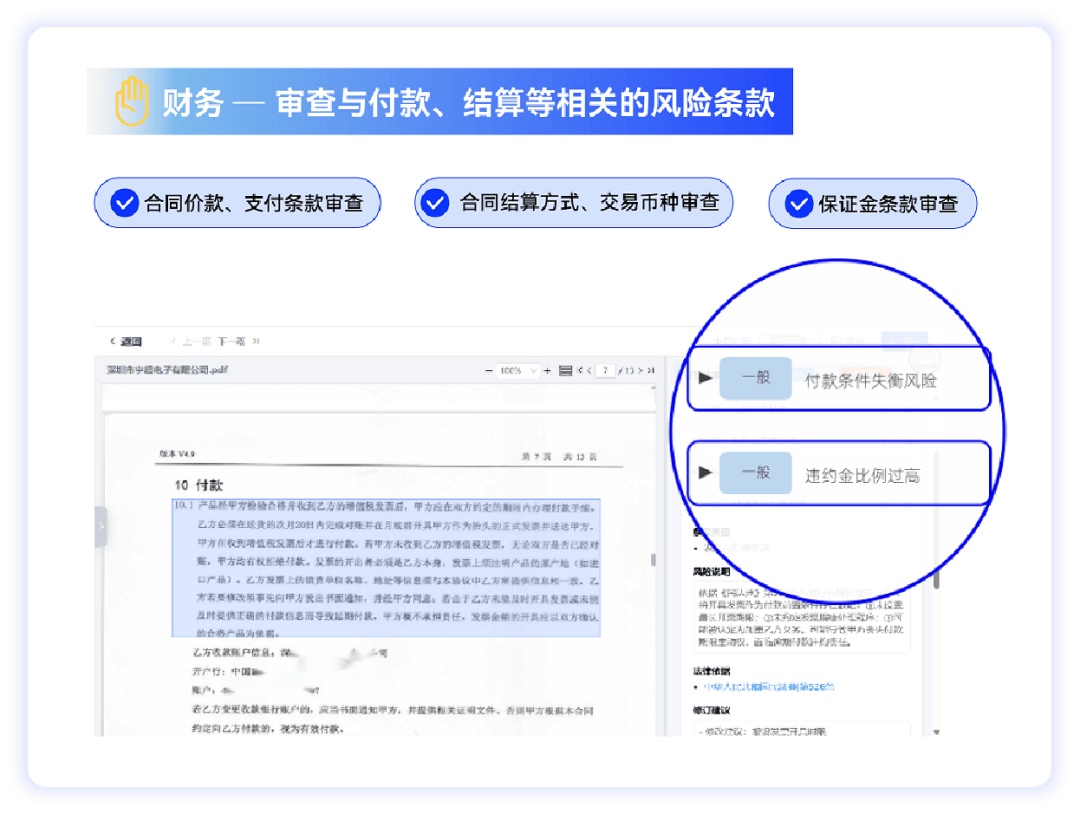1080x814 pixels.
Task: Click the 版本 V4.9 header text
Action: point(177,454)
